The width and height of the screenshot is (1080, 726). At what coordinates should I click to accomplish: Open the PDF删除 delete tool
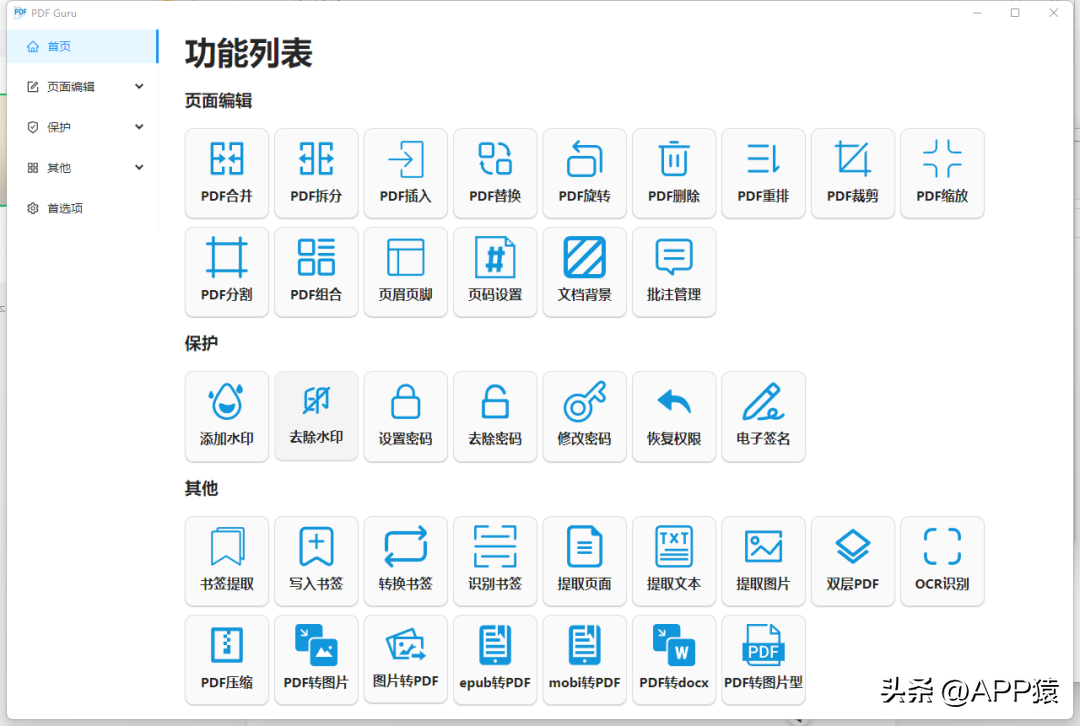674,173
